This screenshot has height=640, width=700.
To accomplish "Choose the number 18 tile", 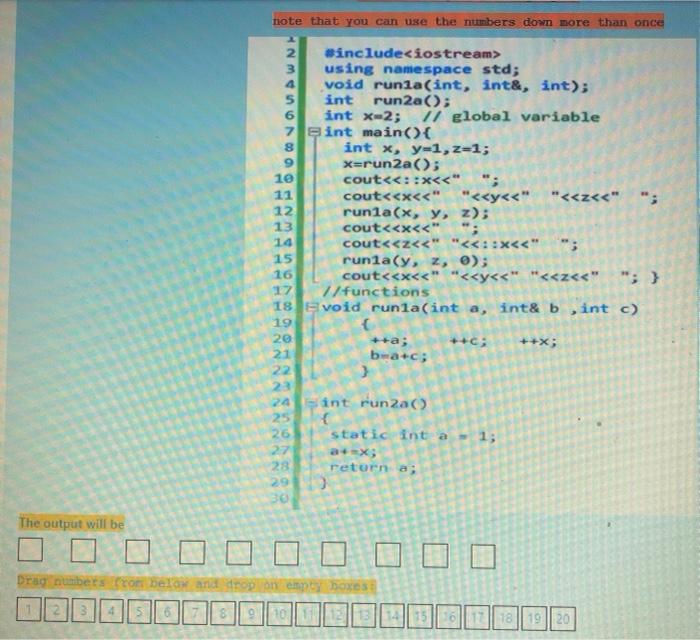I will [506, 619].
